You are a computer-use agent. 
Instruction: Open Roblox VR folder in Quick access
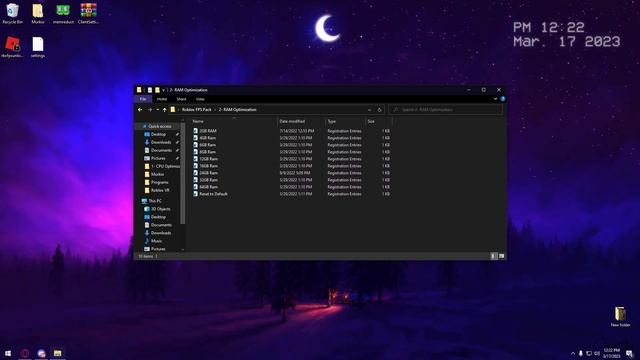[x=157, y=190]
